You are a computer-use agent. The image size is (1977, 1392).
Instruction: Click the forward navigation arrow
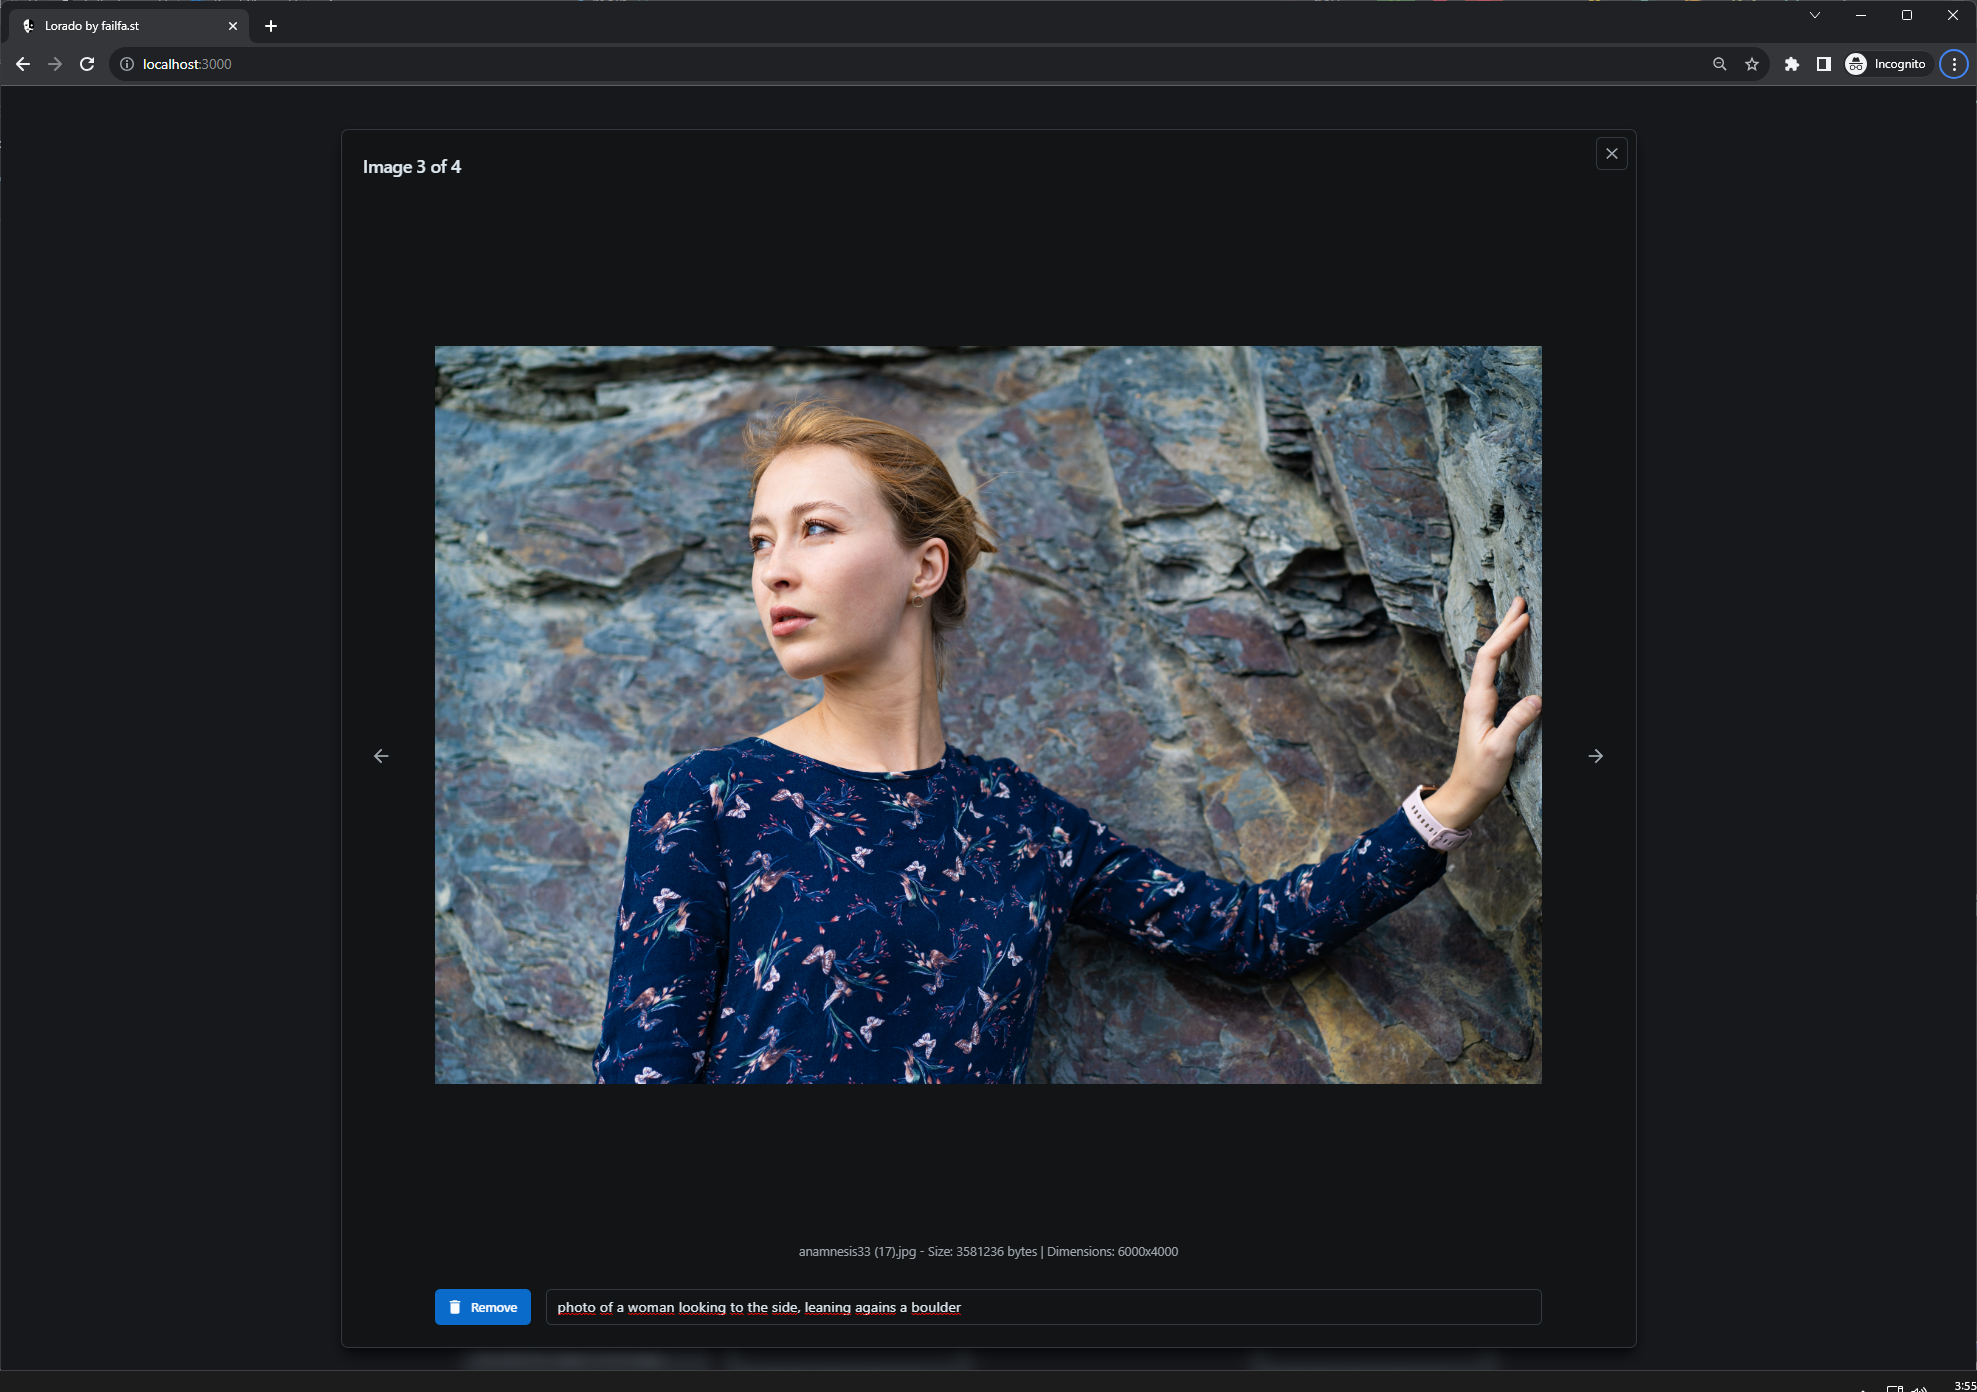55,63
